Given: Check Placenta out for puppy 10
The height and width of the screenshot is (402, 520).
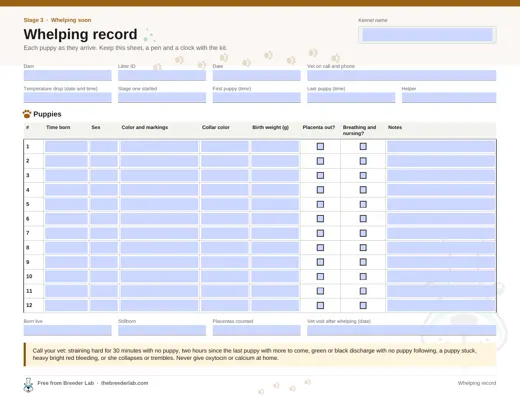Looking at the screenshot, I should [320, 276].
